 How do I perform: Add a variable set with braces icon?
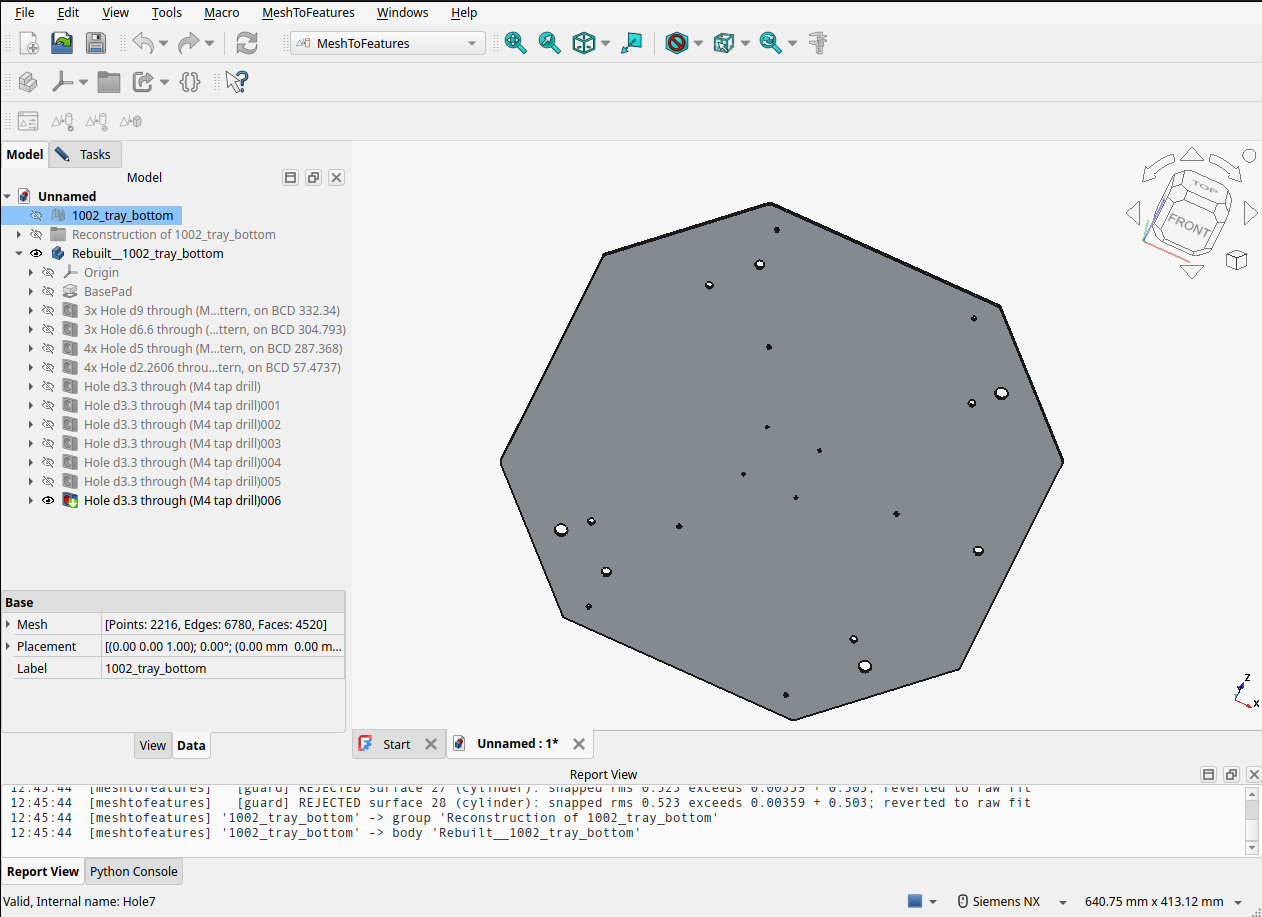[x=190, y=82]
